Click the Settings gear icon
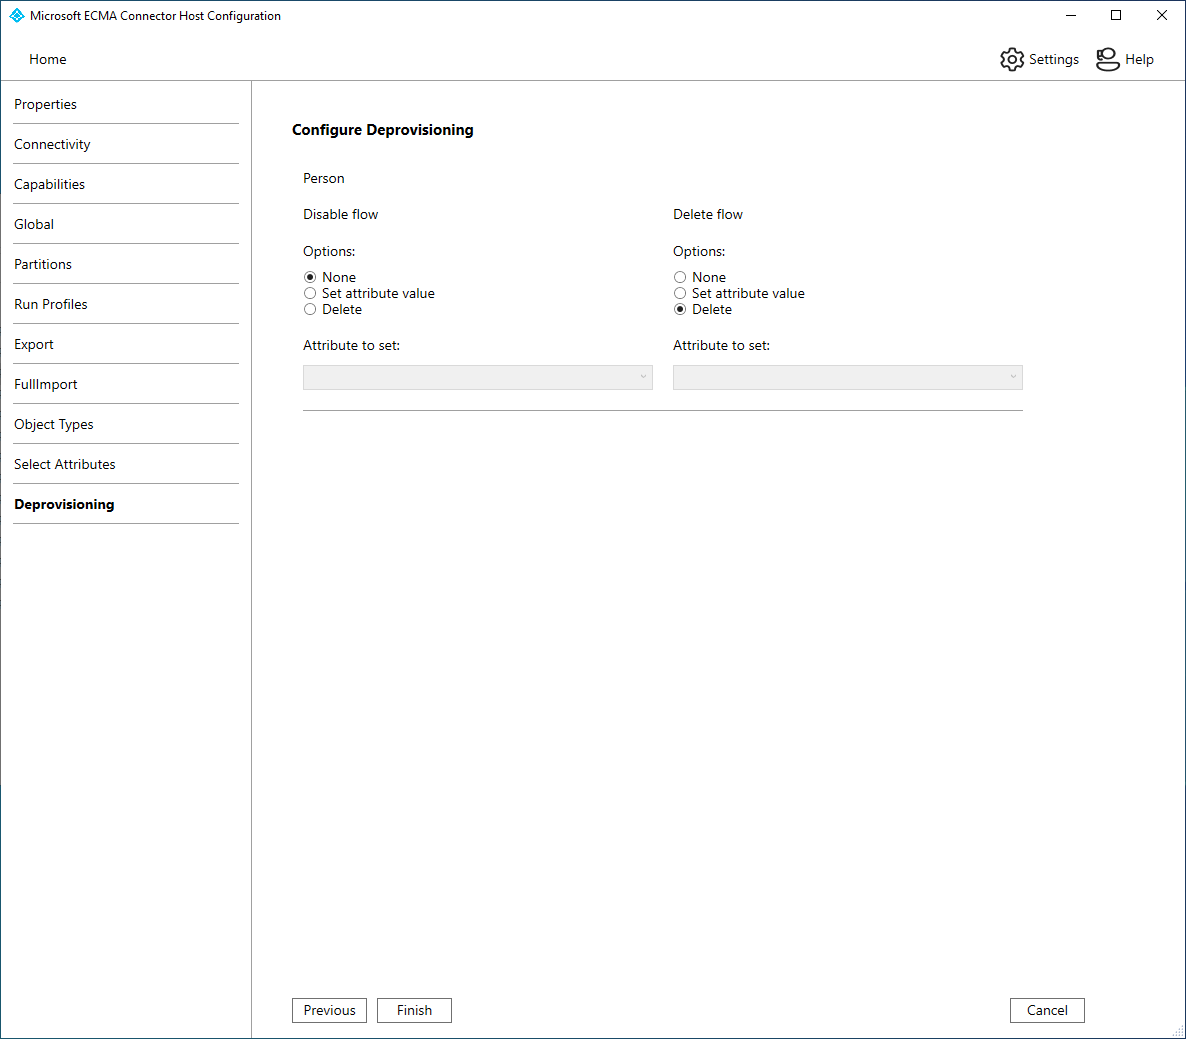The image size is (1186, 1039). pyautogui.click(x=1011, y=59)
